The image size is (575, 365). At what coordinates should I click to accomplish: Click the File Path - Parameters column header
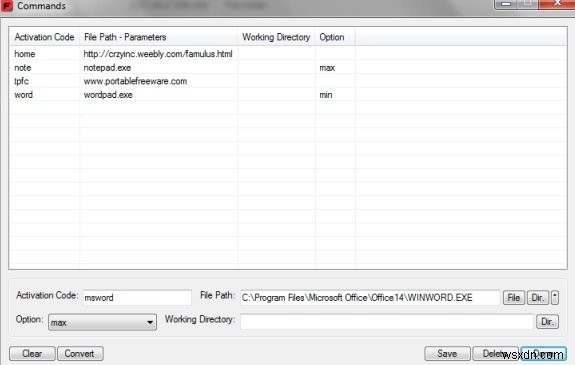pyautogui.click(x=159, y=37)
